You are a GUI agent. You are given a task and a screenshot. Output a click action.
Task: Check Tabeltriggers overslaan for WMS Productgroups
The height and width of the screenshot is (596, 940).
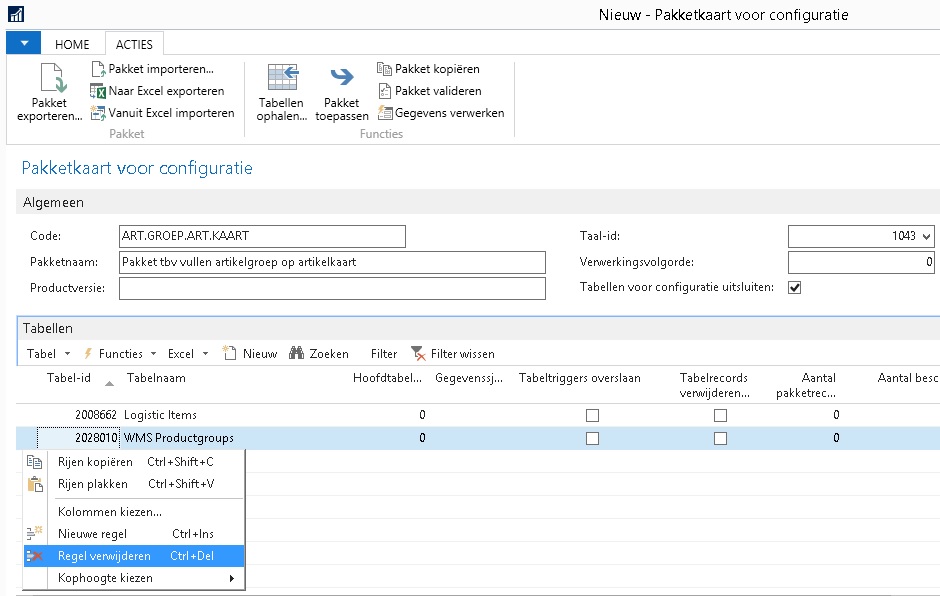tap(592, 439)
